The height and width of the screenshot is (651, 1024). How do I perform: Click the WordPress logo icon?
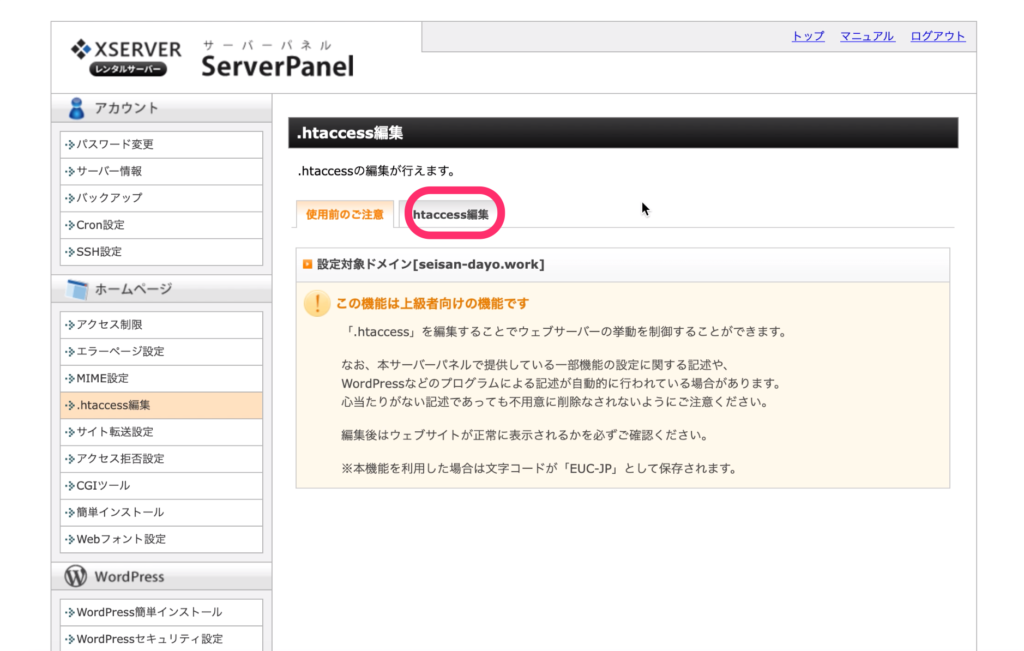click(76, 577)
